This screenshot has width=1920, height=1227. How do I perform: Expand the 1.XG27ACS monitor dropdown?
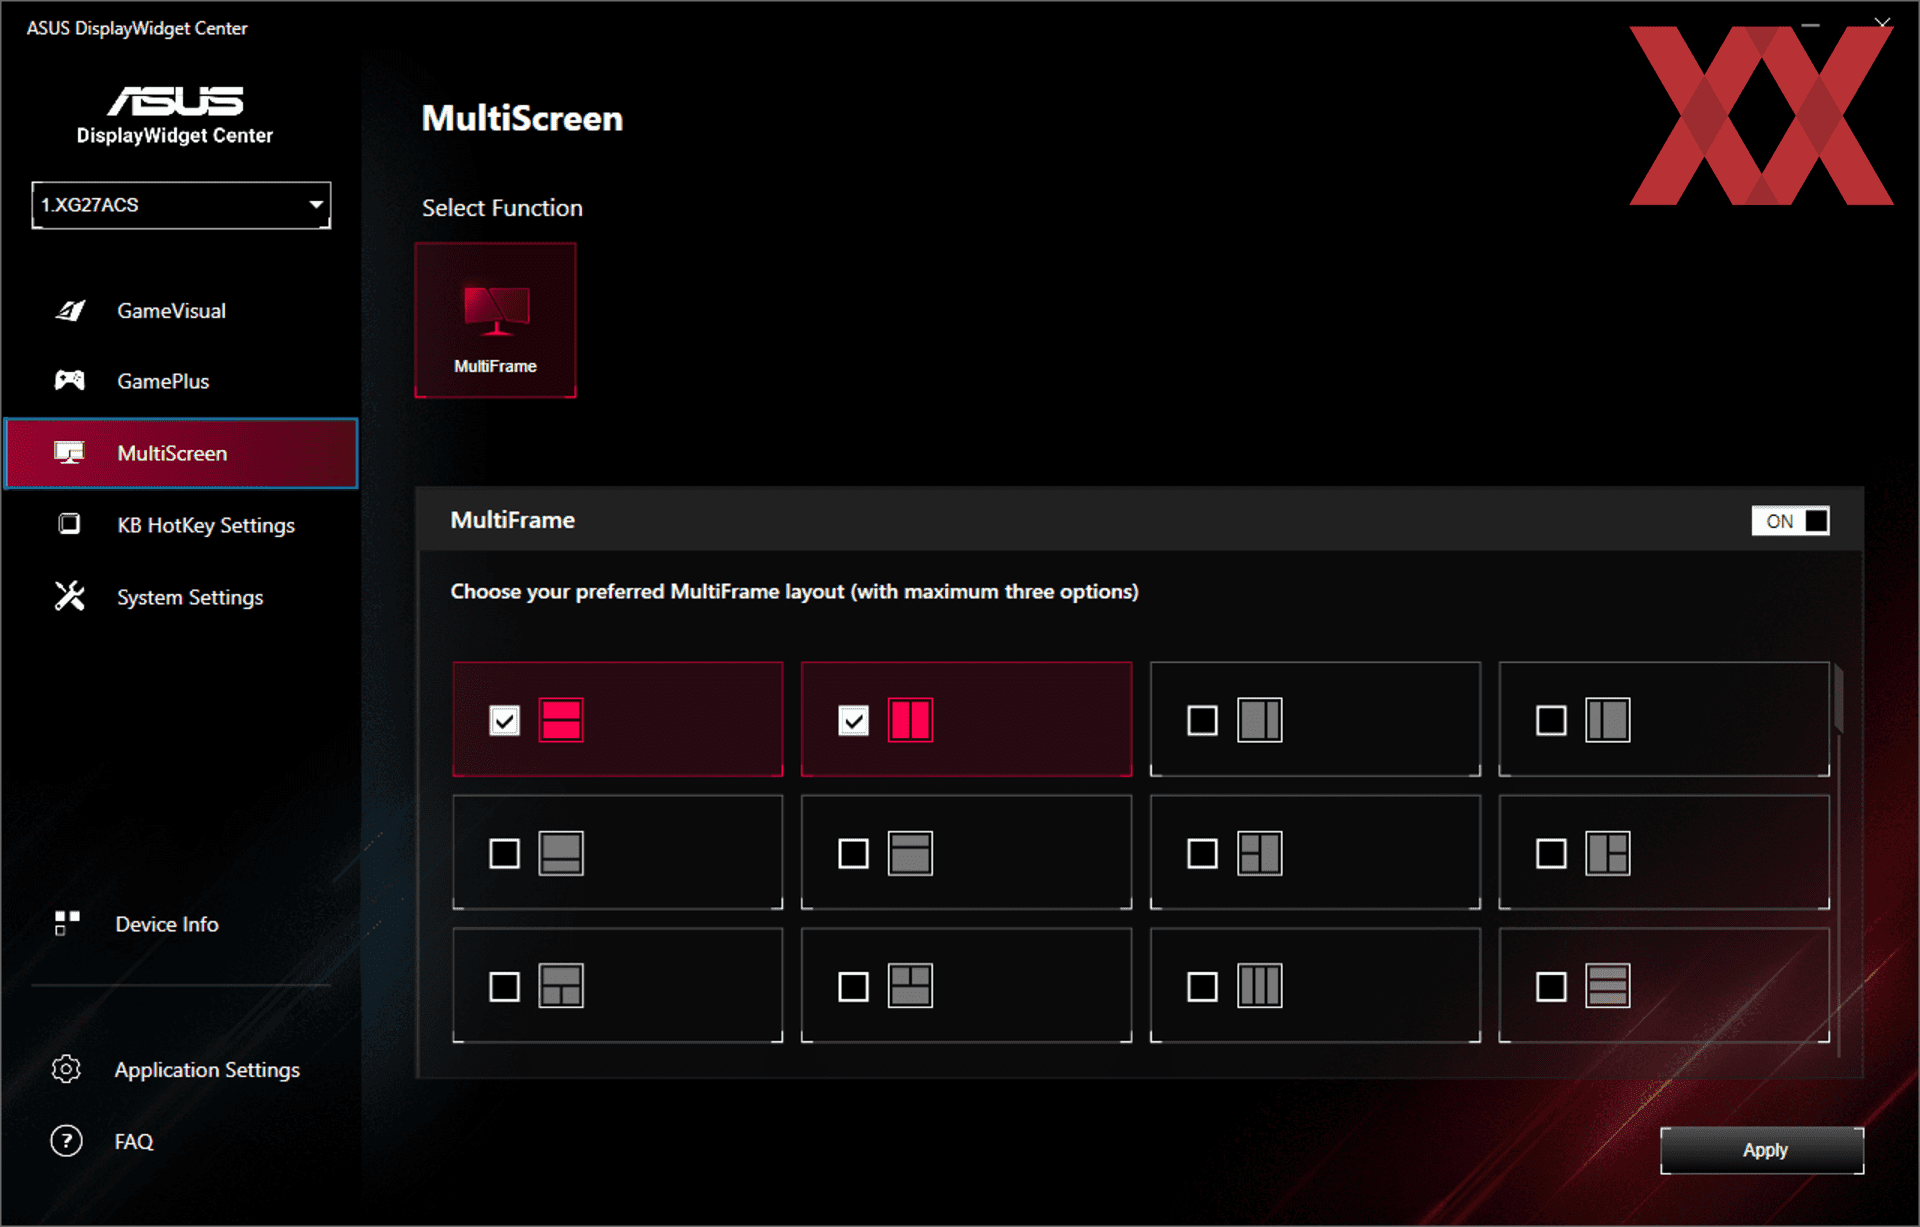[181, 205]
